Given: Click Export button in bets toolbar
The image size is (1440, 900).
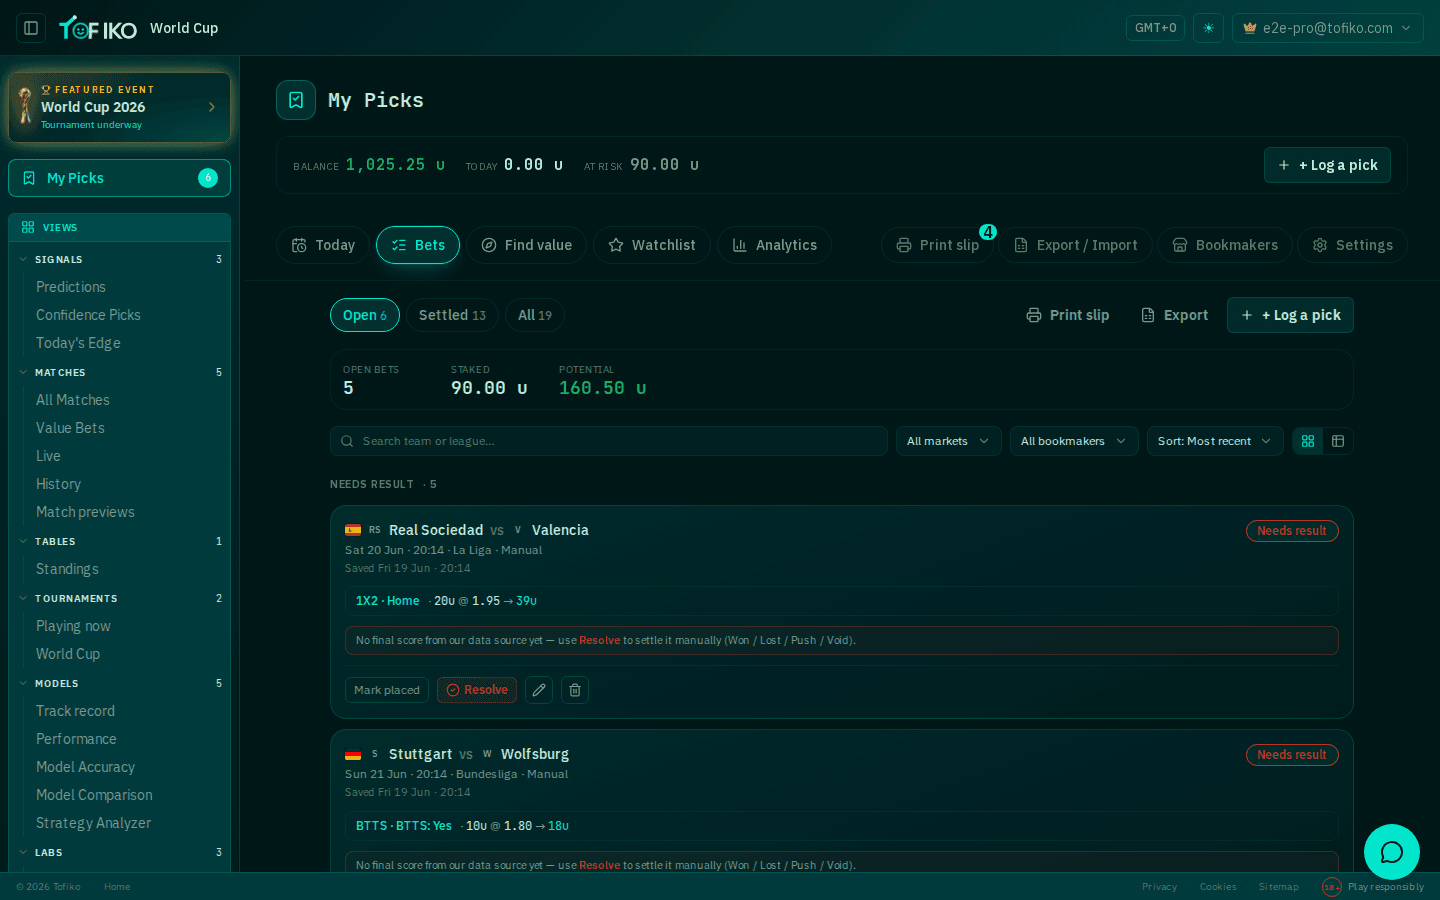Looking at the screenshot, I should [x=1174, y=315].
